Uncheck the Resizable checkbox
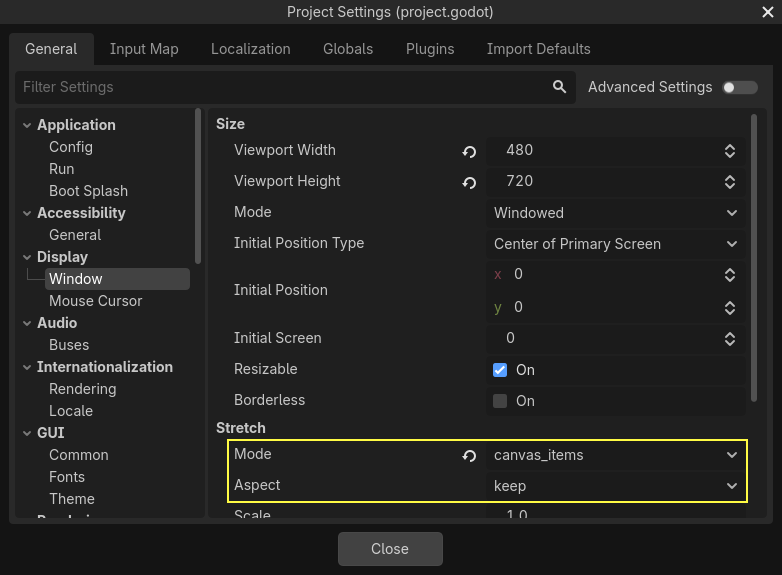This screenshot has height=575, width=782. [501, 370]
